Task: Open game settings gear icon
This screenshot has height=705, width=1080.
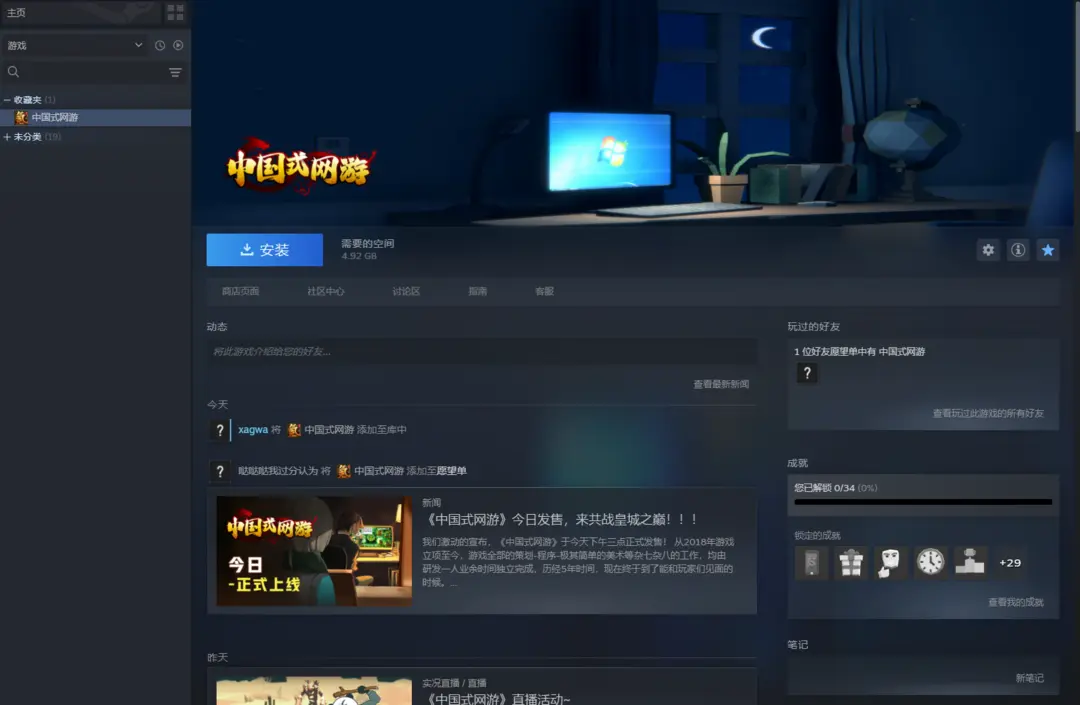Action: click(x=988, y=250)
